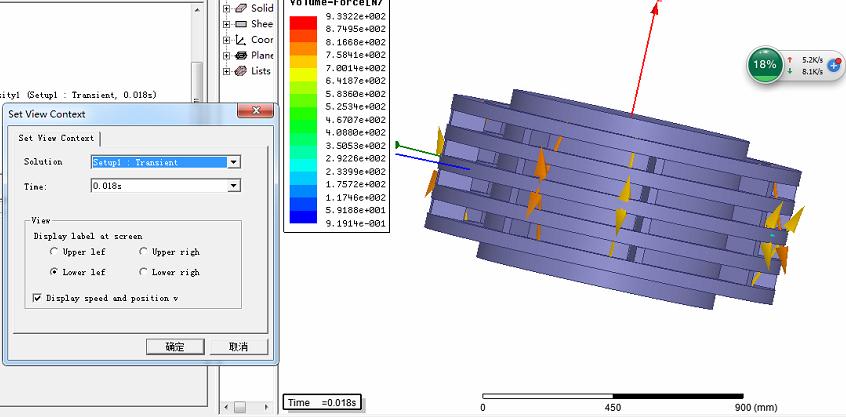The height and width of the screenshot is (417, 846).
Task: Open the Time dropdown arrow
Action: (233, 186)
